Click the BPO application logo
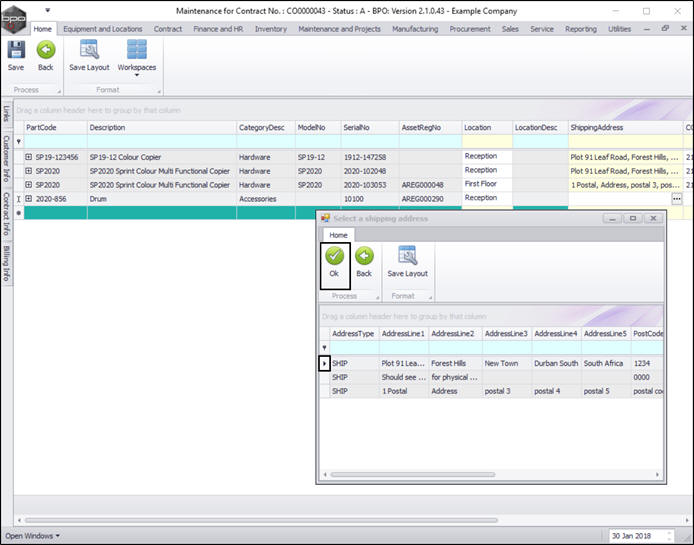This screenshot has height=545, width=694. 14,19
